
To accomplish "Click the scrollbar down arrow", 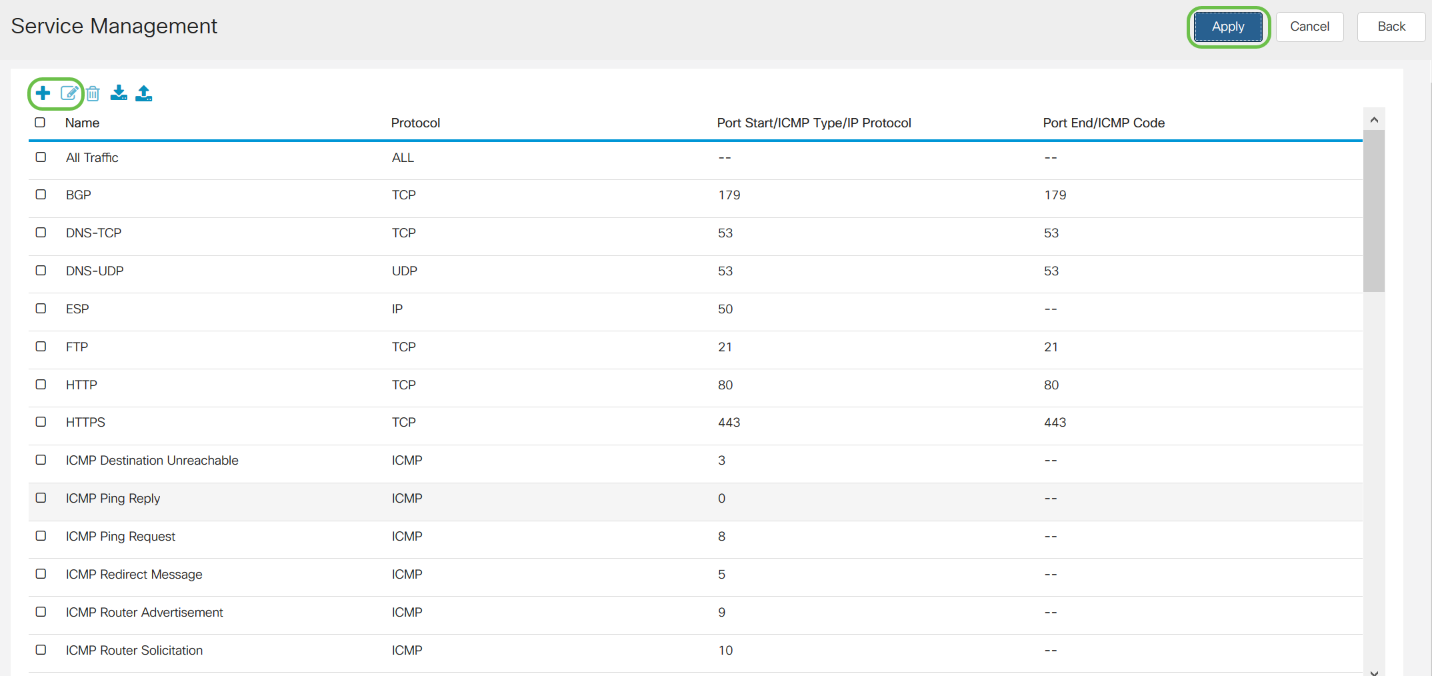I will pyautogui.click(x=1374, y=671).
